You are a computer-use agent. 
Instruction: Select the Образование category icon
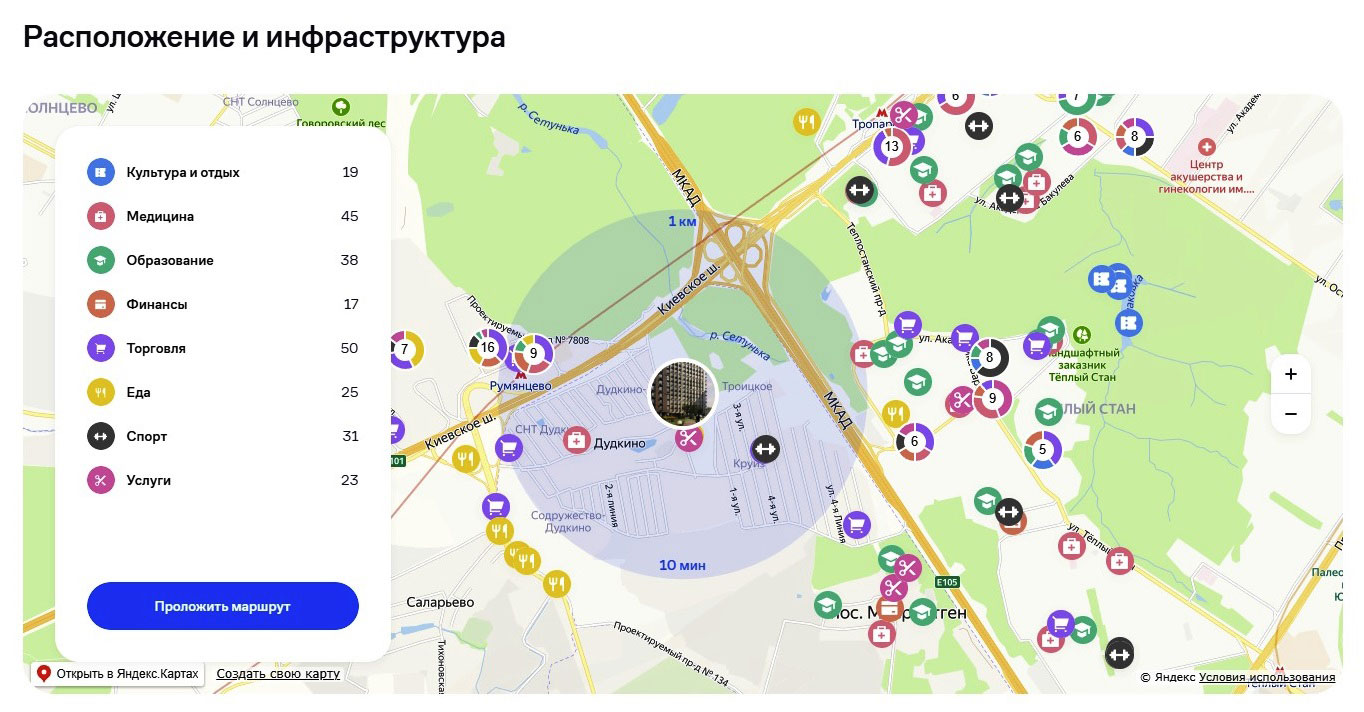[101, 260]
